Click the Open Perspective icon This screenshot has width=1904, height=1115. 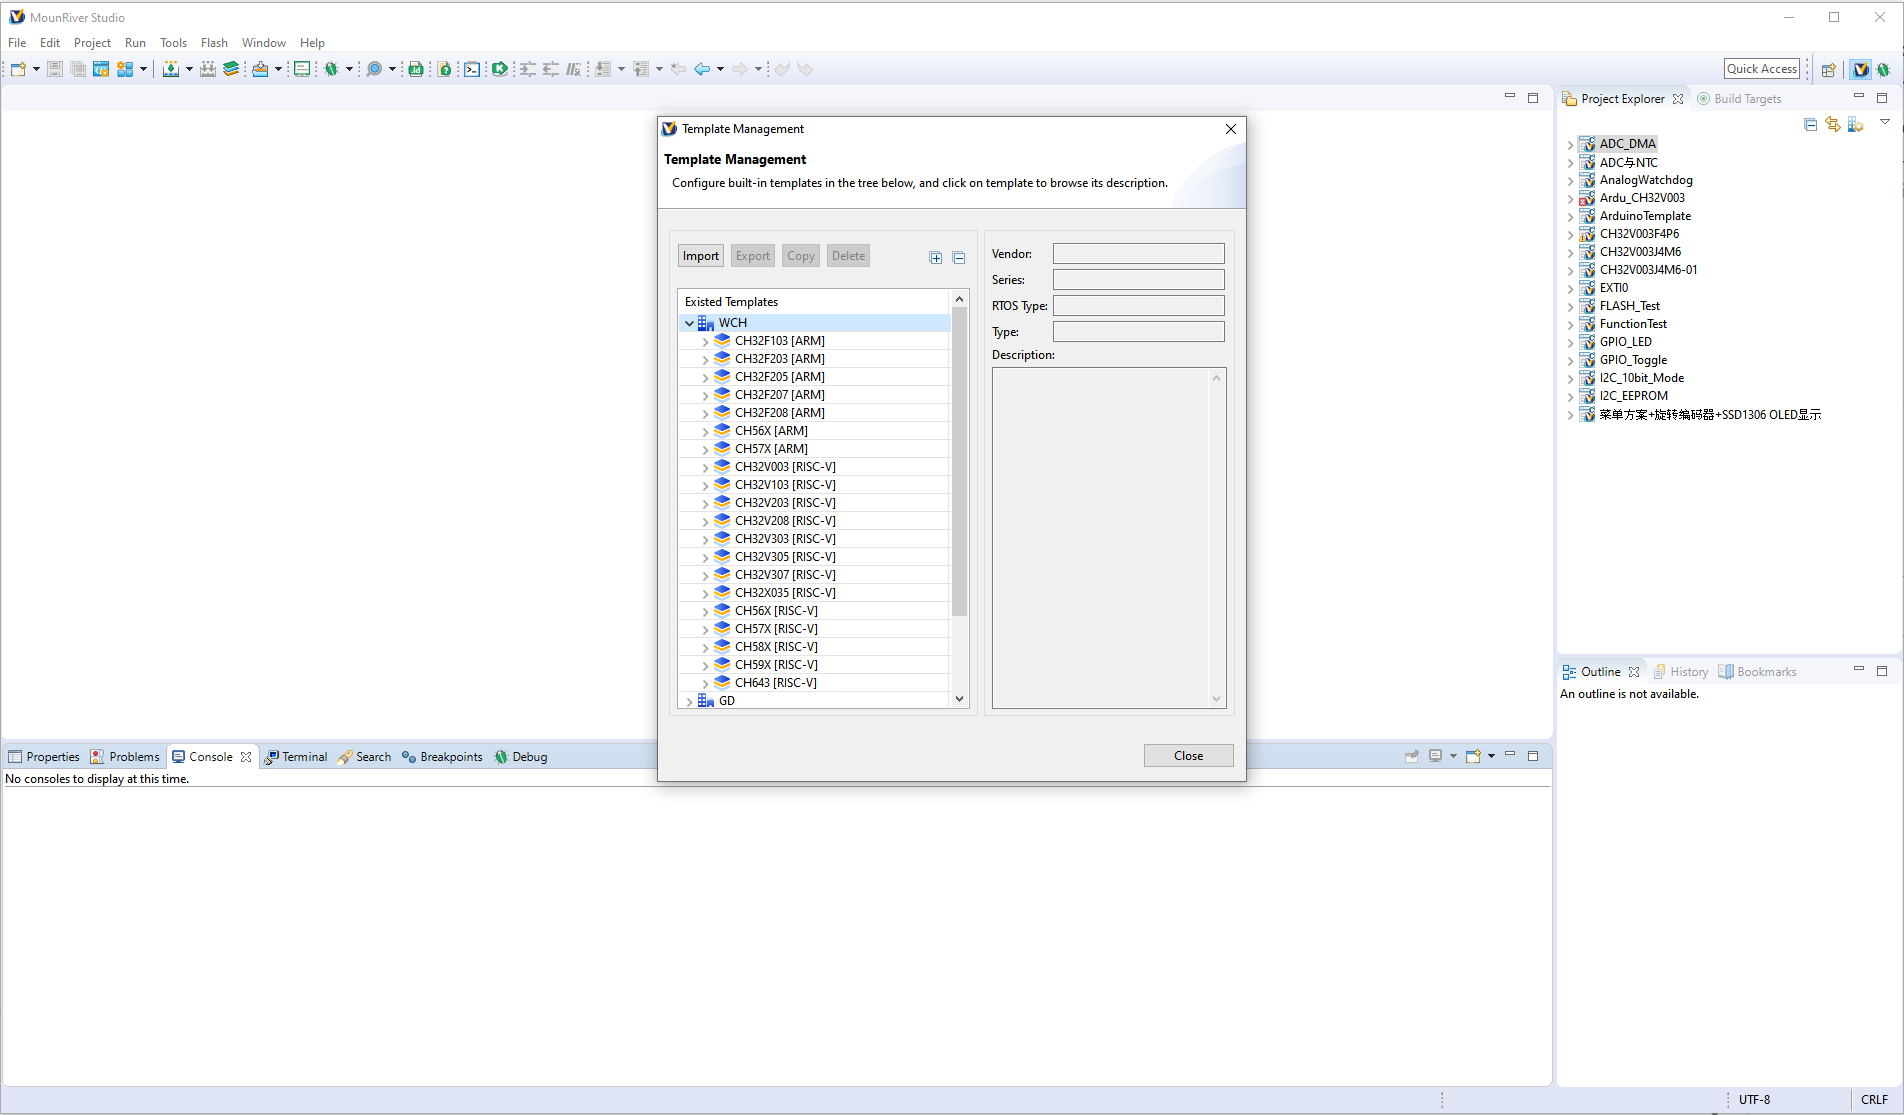(1829, 69)
